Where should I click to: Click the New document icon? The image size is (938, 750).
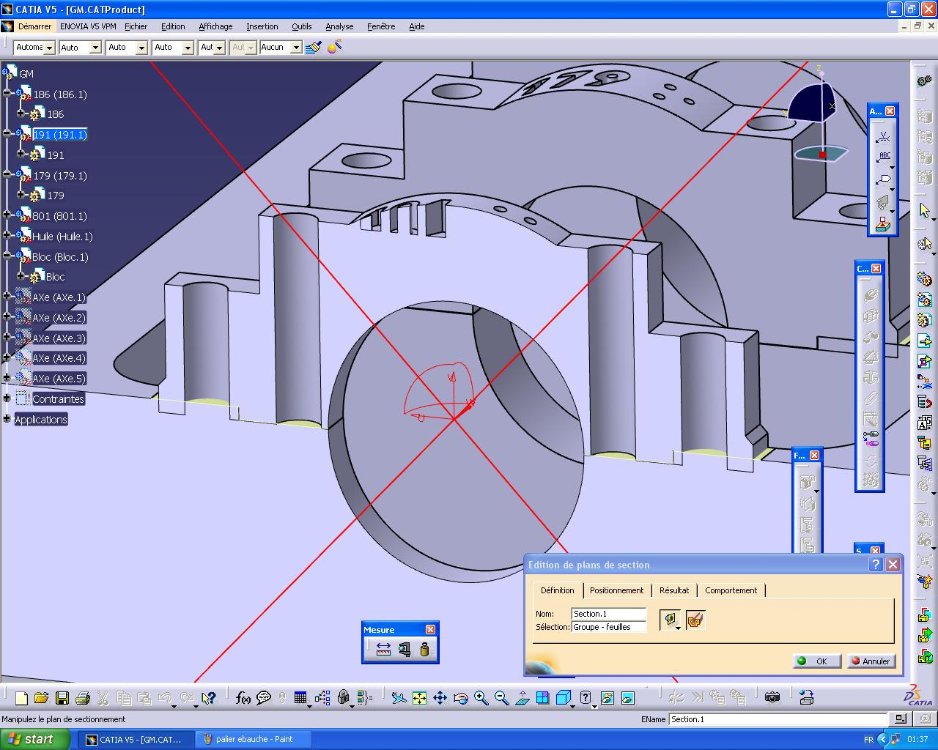(22, 698)
